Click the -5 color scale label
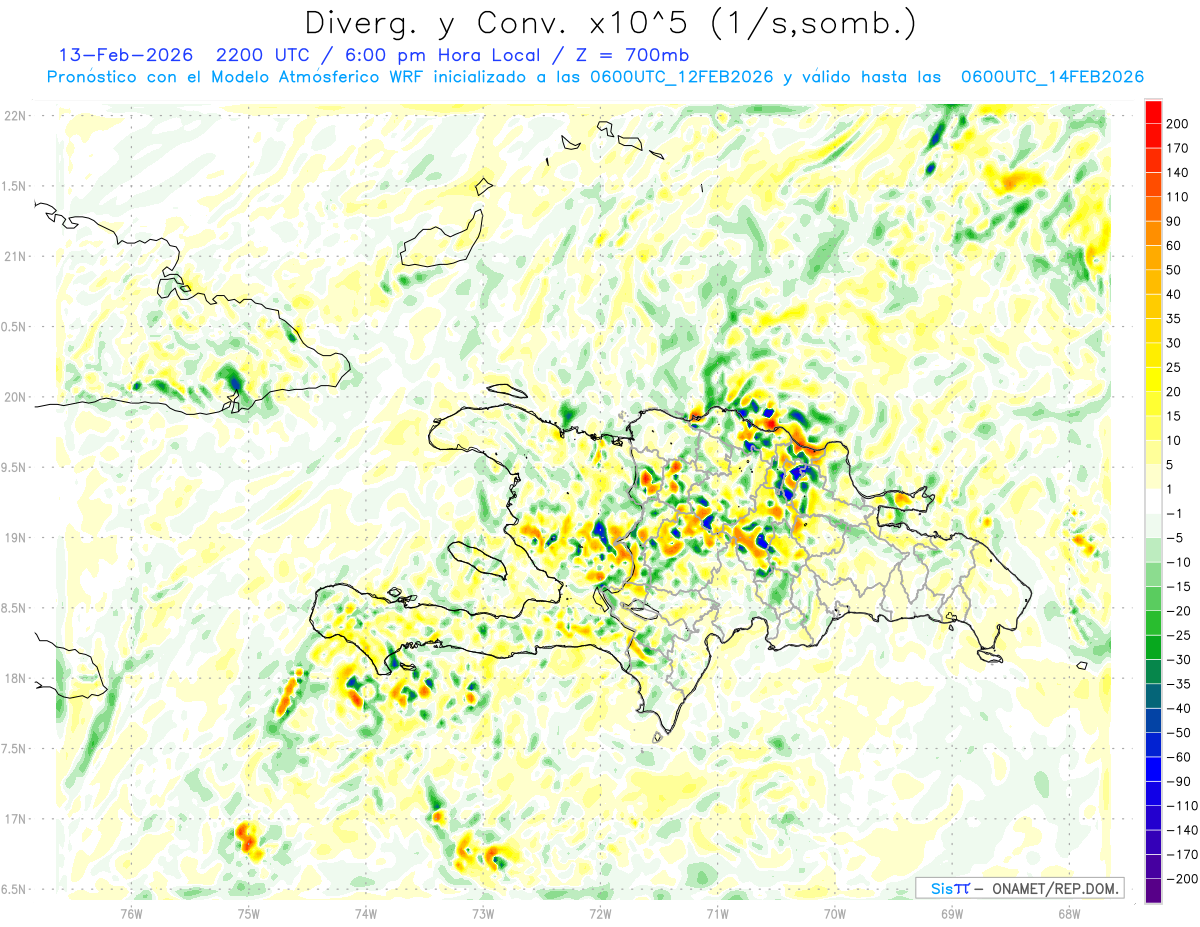Screen dimensions: 1200x927 click(1174, 538)
